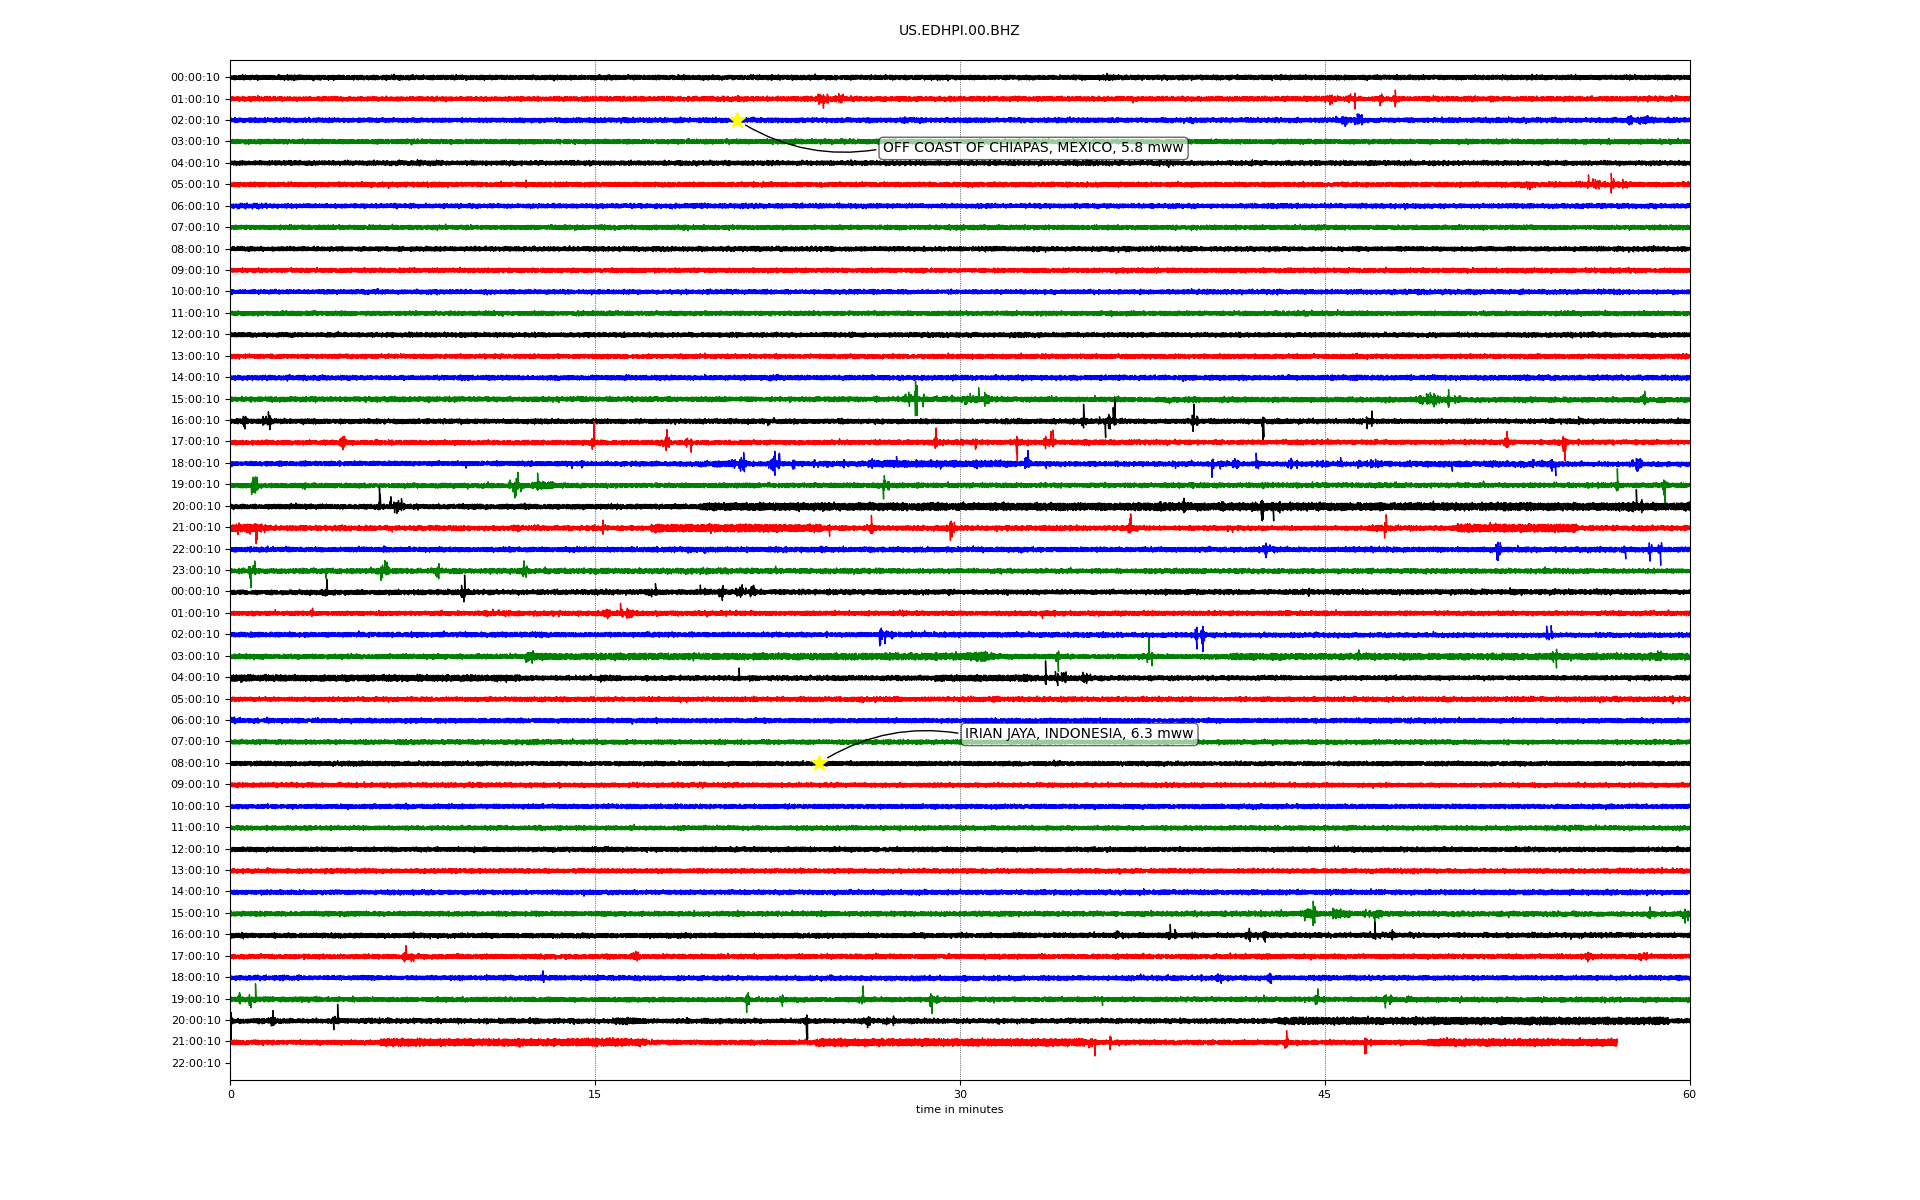Click the plot title US.EDHPI.00.BHZ
1920x1200 pixels.
(959, 31)
